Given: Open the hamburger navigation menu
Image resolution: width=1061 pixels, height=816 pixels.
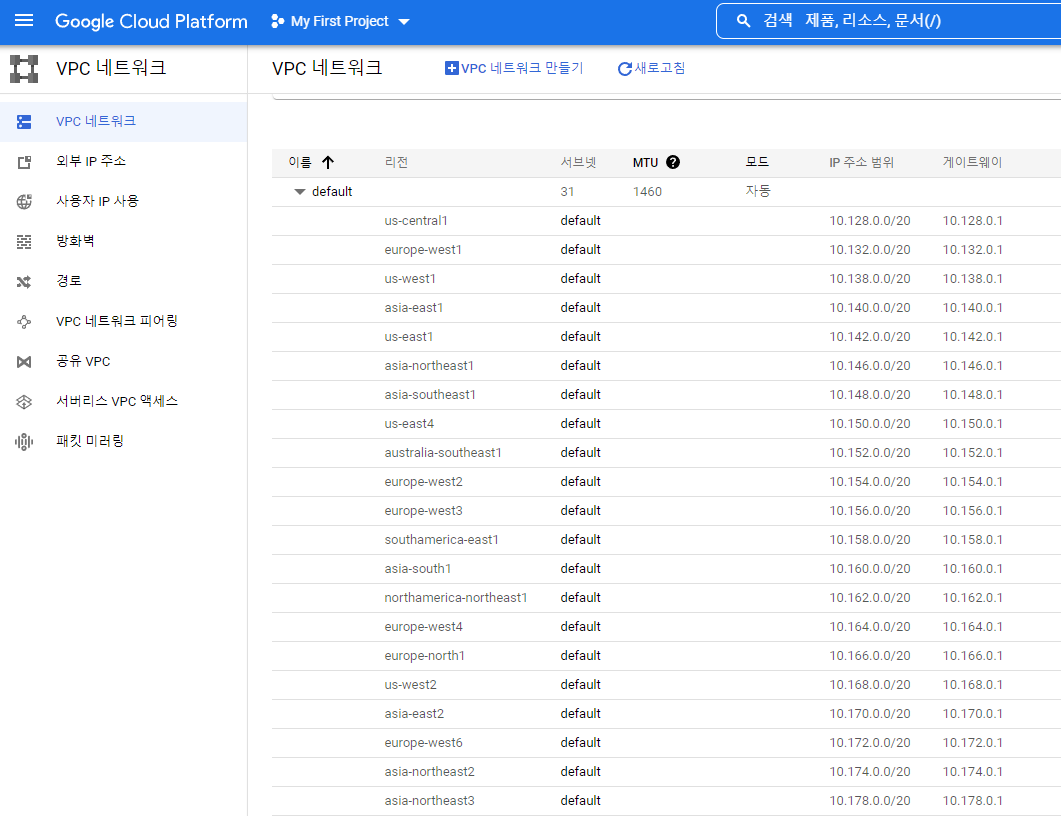Looking at the screenshot, I should coord(24,20).
